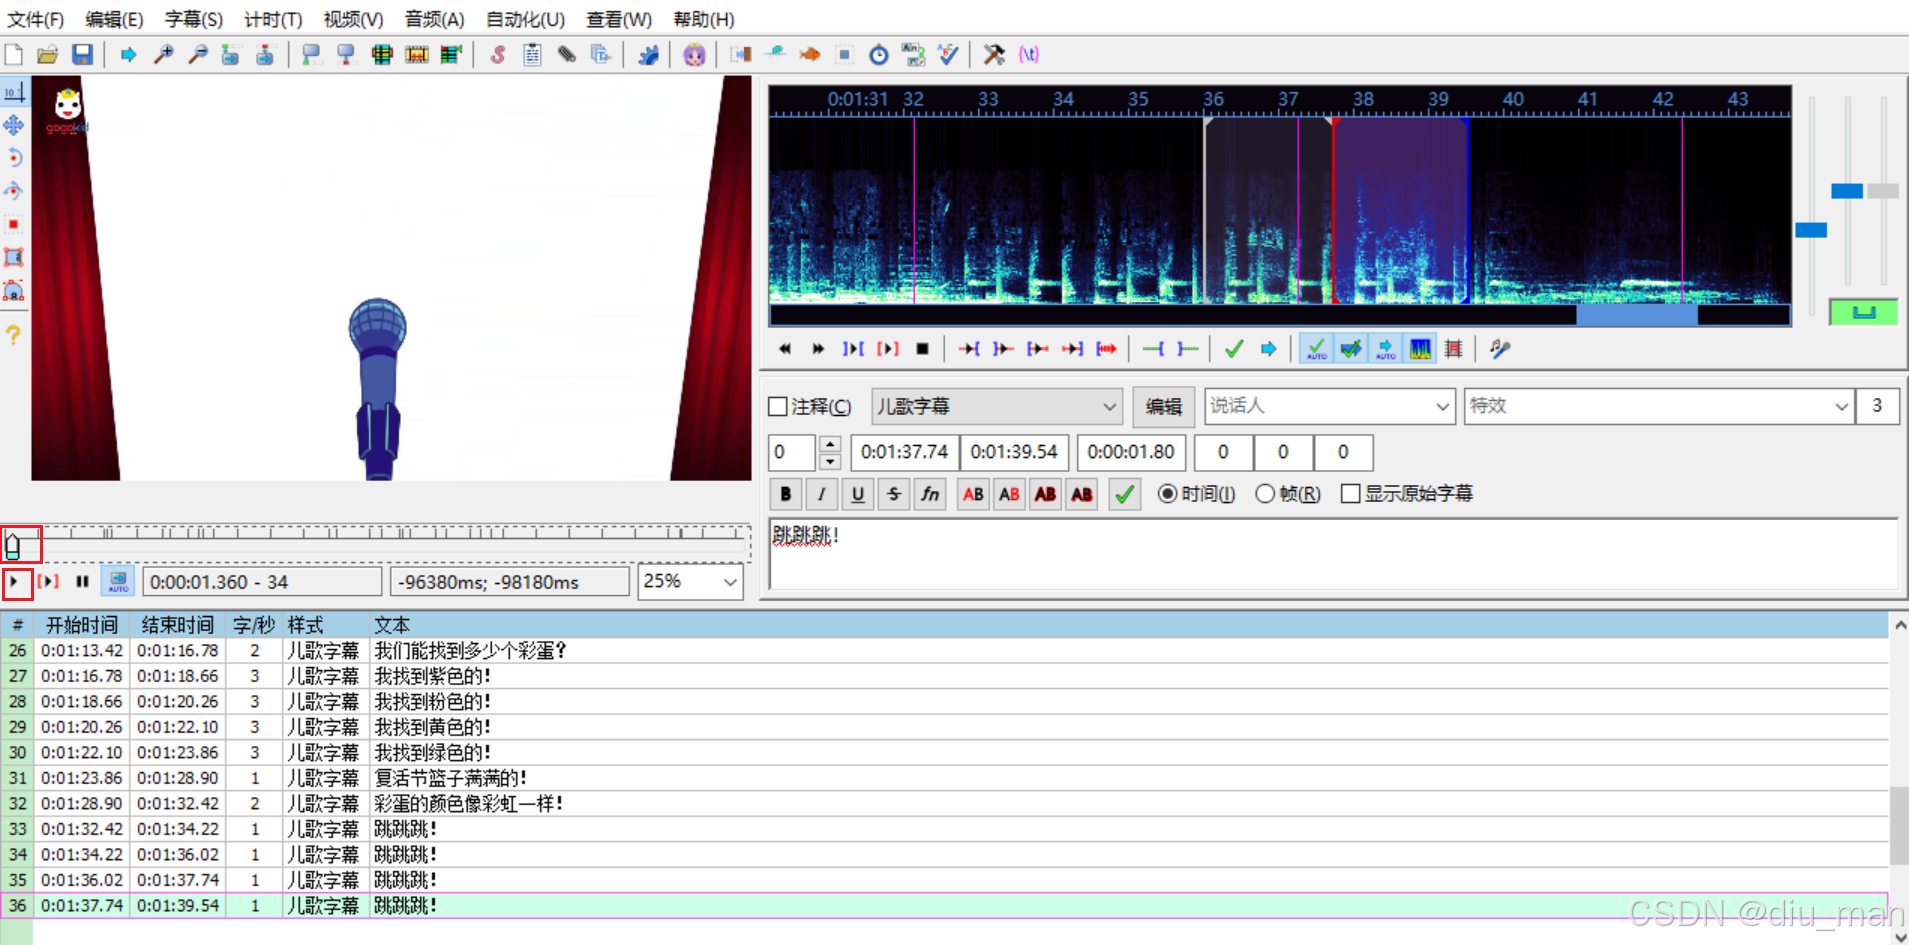Viewport: 1909px width, 945px height.
Task: Toggle video auto-scroll AUTO button
Action: click(118, 581)
